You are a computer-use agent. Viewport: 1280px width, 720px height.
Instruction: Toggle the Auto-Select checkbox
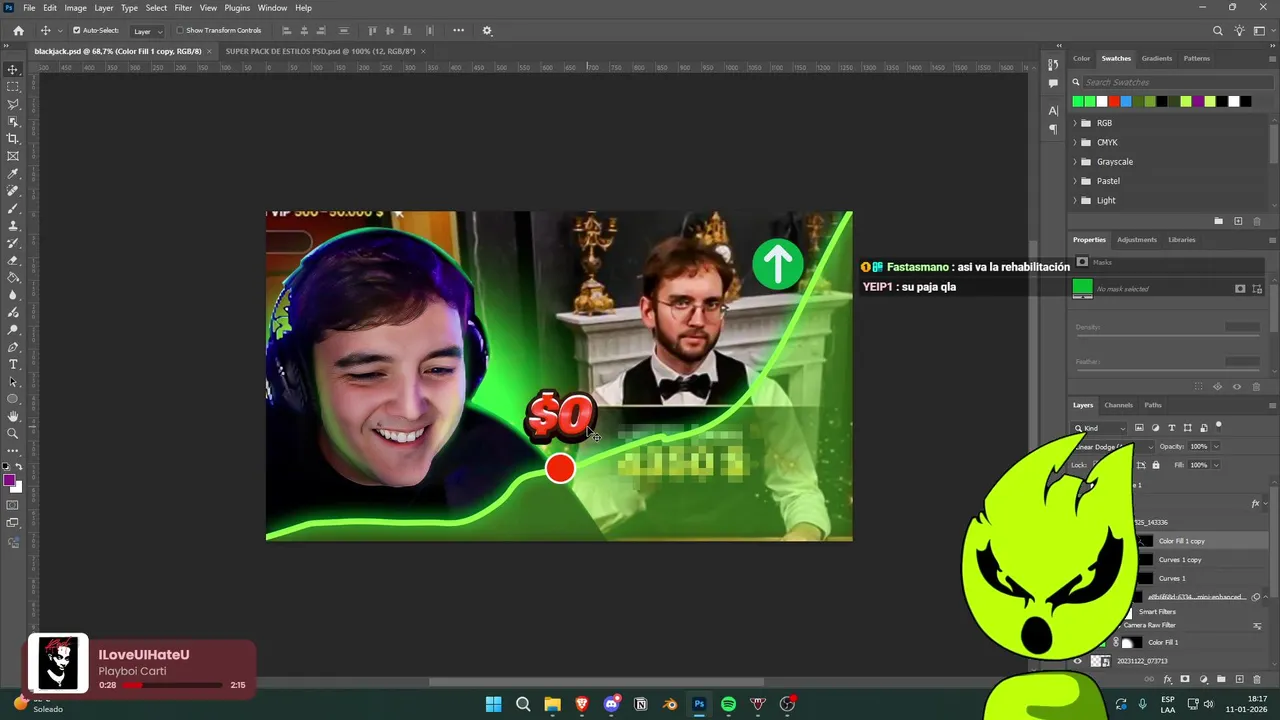click(x=76, y=31)
